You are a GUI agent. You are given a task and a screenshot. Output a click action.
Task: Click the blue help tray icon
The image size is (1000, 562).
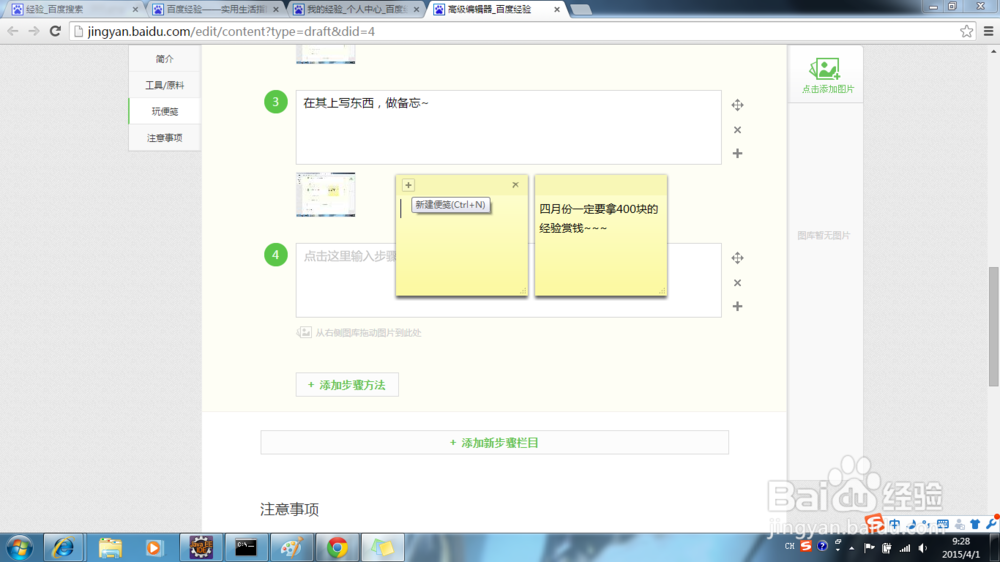(x=822, y=546)
